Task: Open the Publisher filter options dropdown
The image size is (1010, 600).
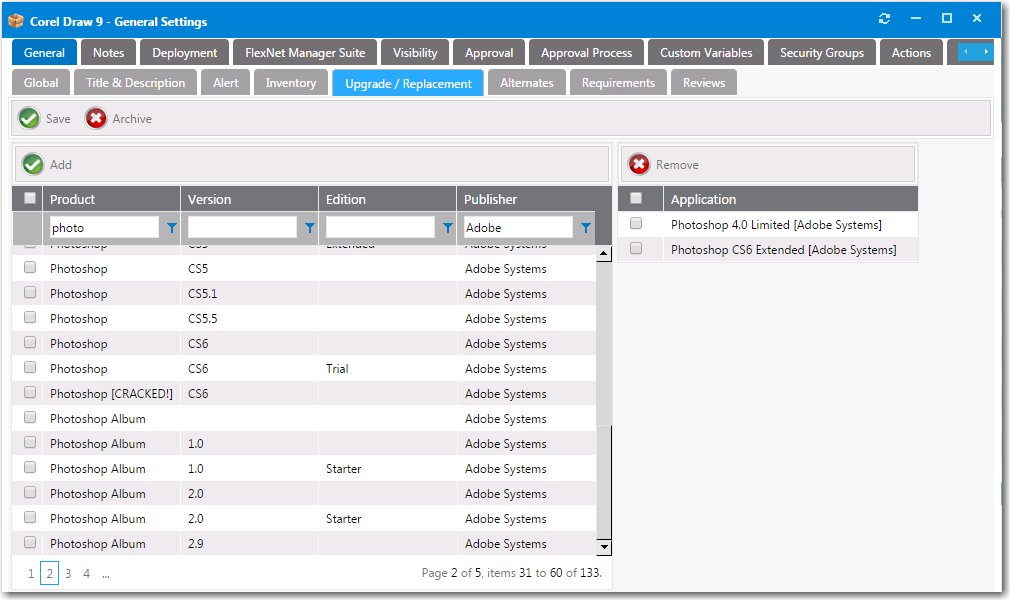Action: click(x=585, y=228)
